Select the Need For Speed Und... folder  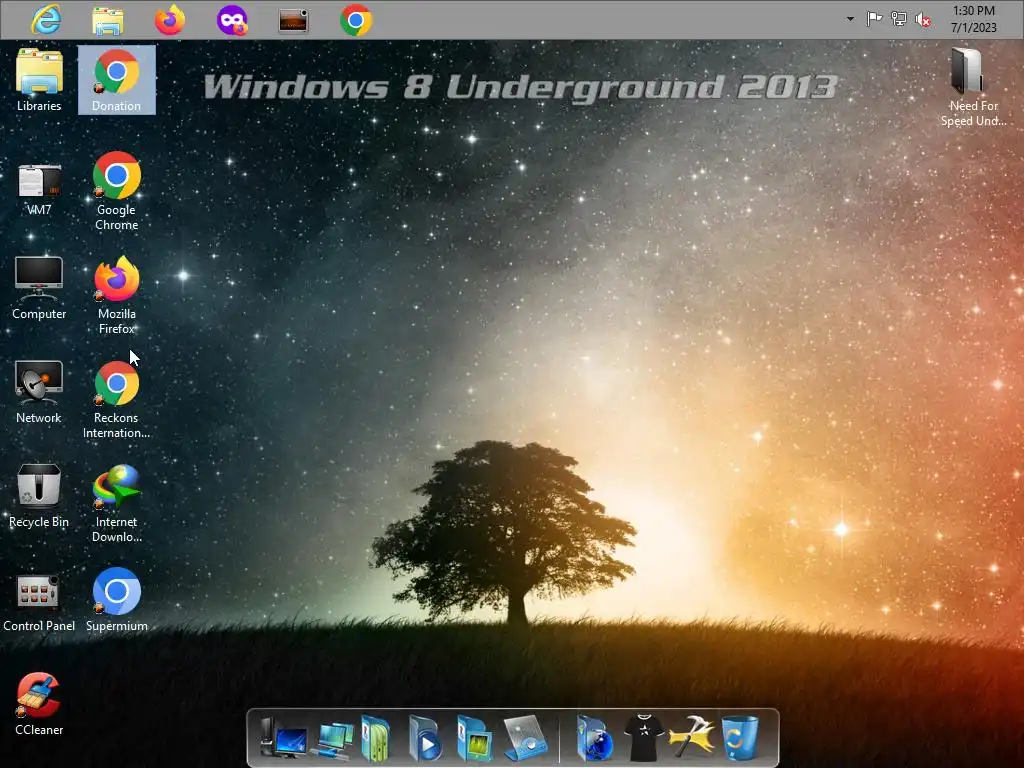point(973,87)
